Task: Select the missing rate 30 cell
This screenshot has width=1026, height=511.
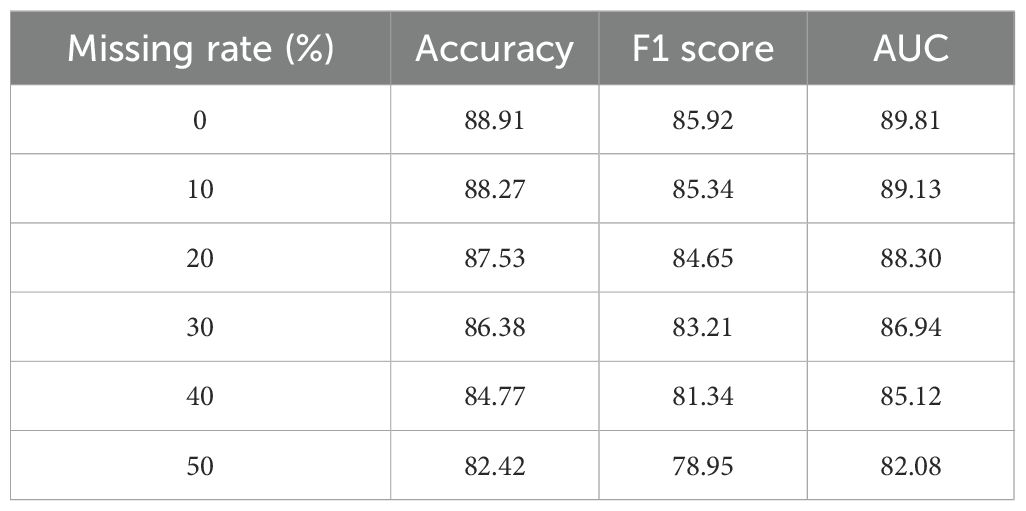Action: tap(200, 328)
